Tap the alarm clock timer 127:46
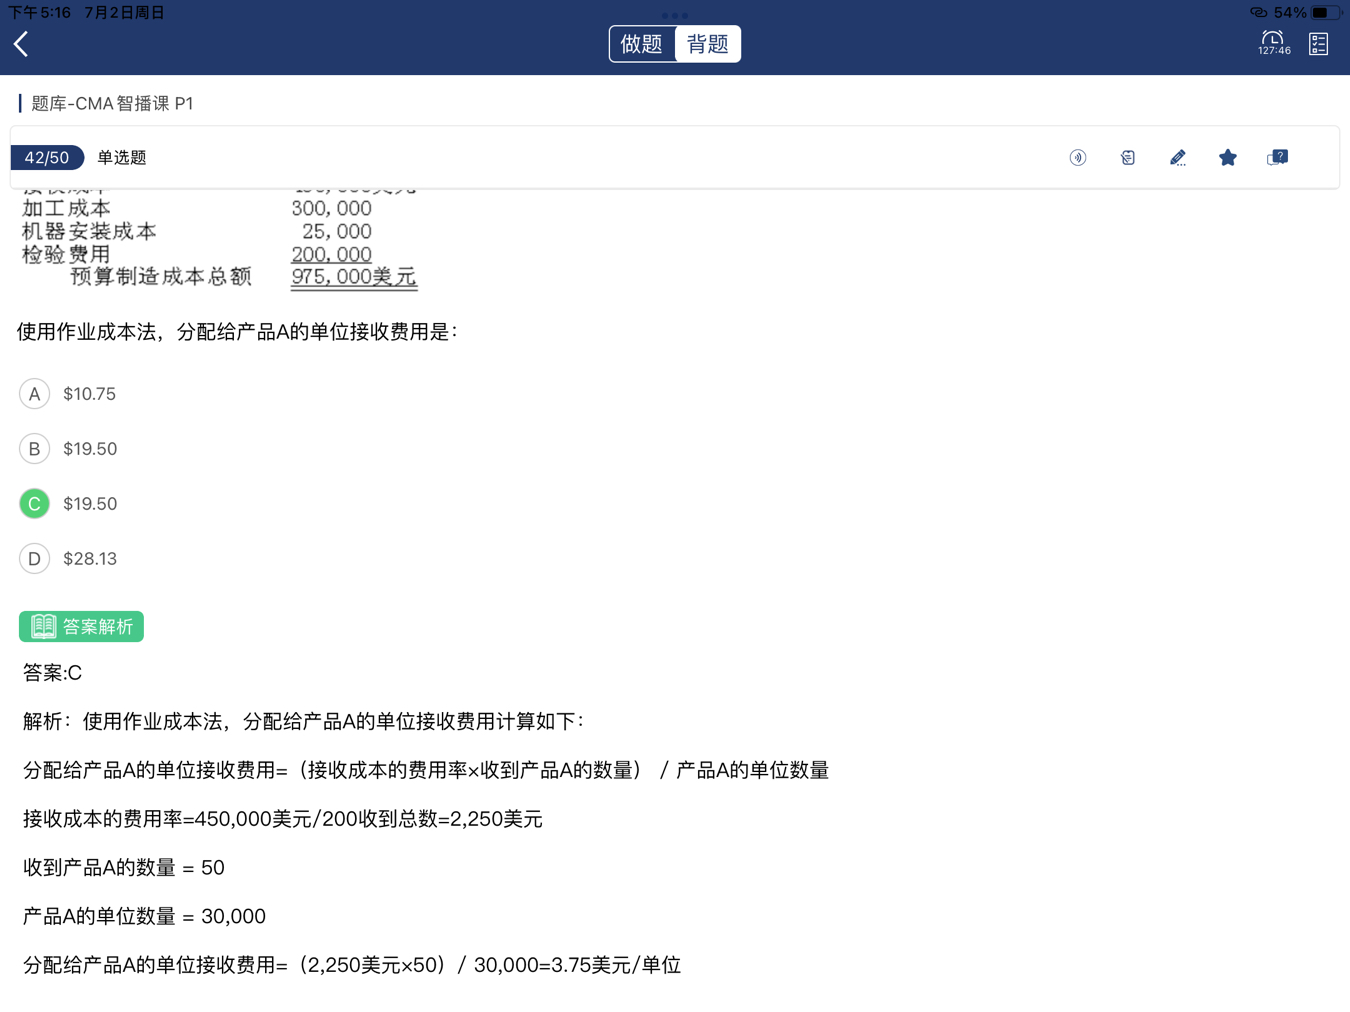Screen dimensions: 1350x1012 pyautogui.click(x=1273, y=43)
